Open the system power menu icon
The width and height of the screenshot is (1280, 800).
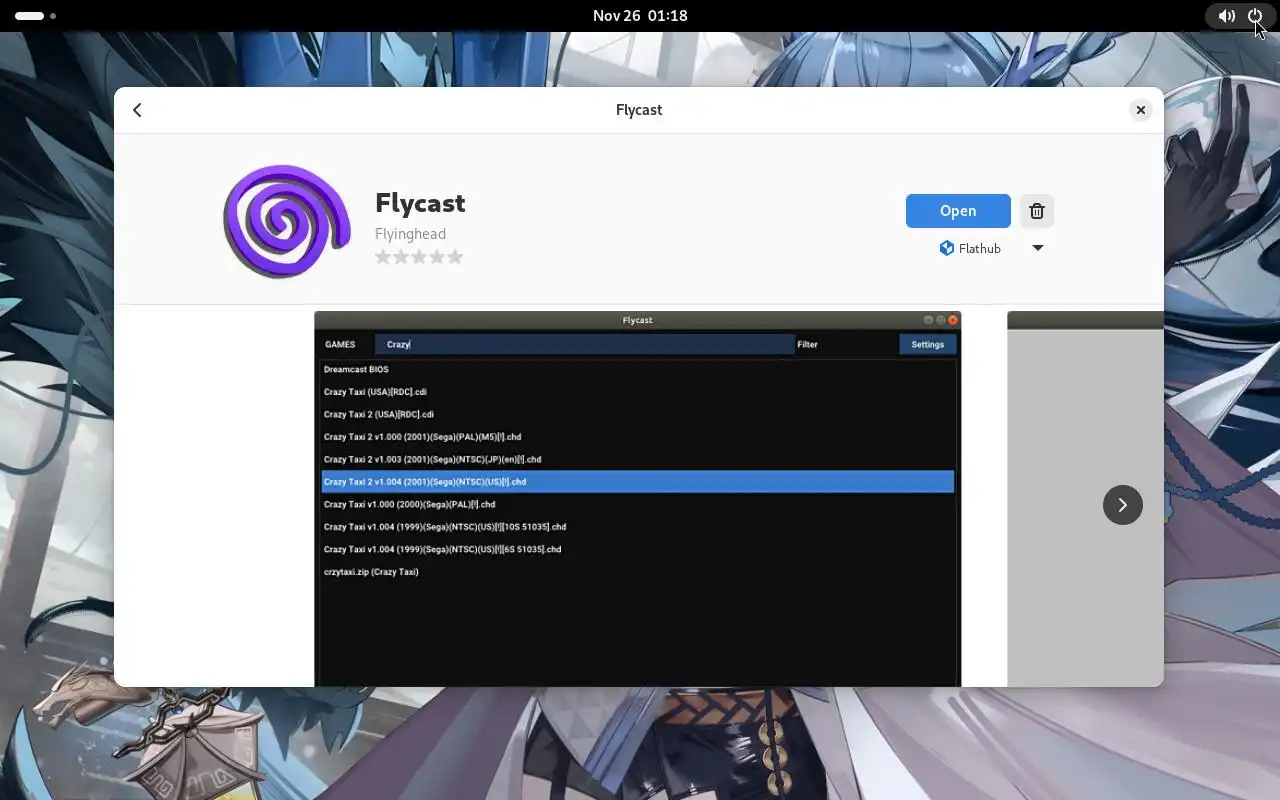1255,16
